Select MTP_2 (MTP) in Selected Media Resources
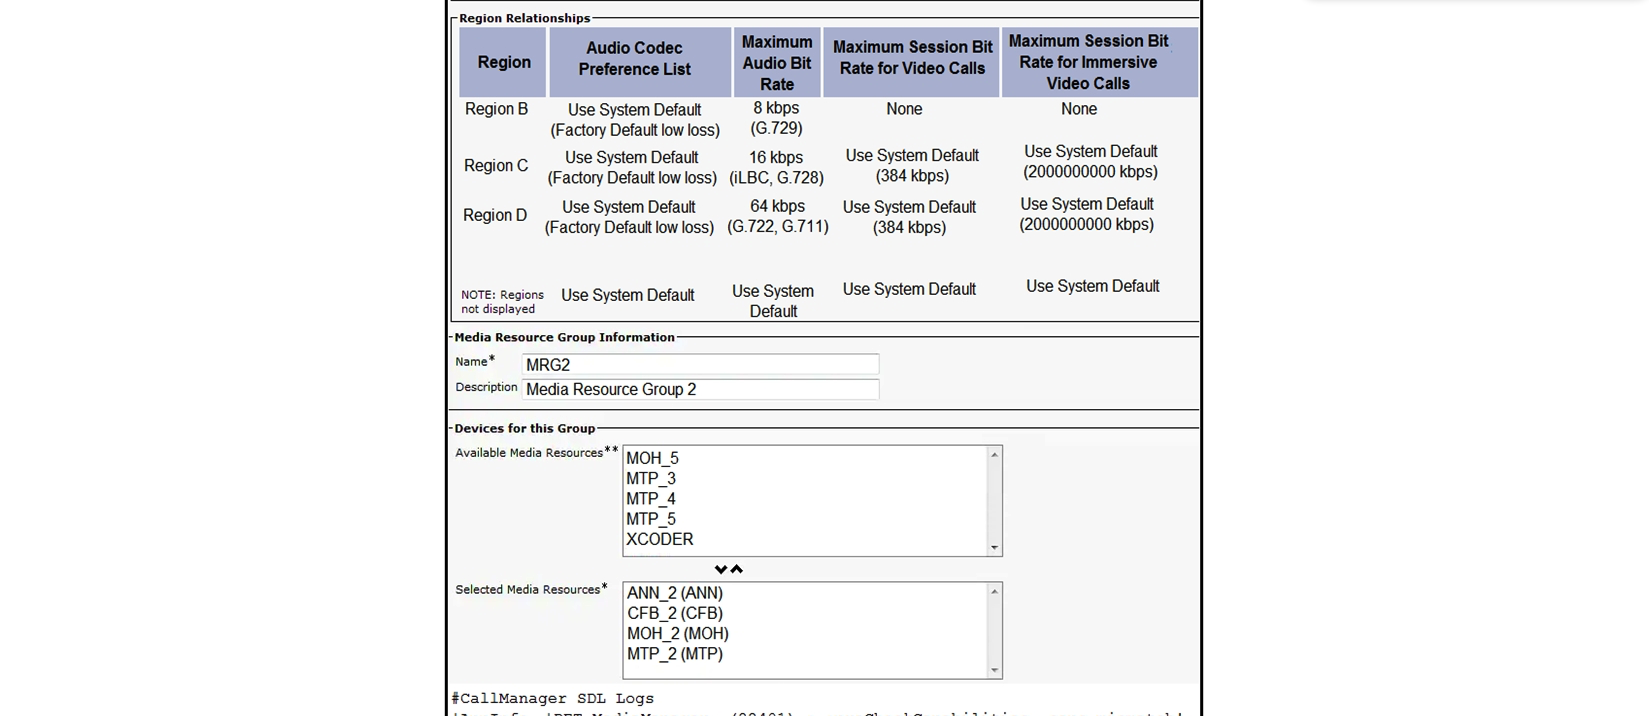 click(675, 654)
